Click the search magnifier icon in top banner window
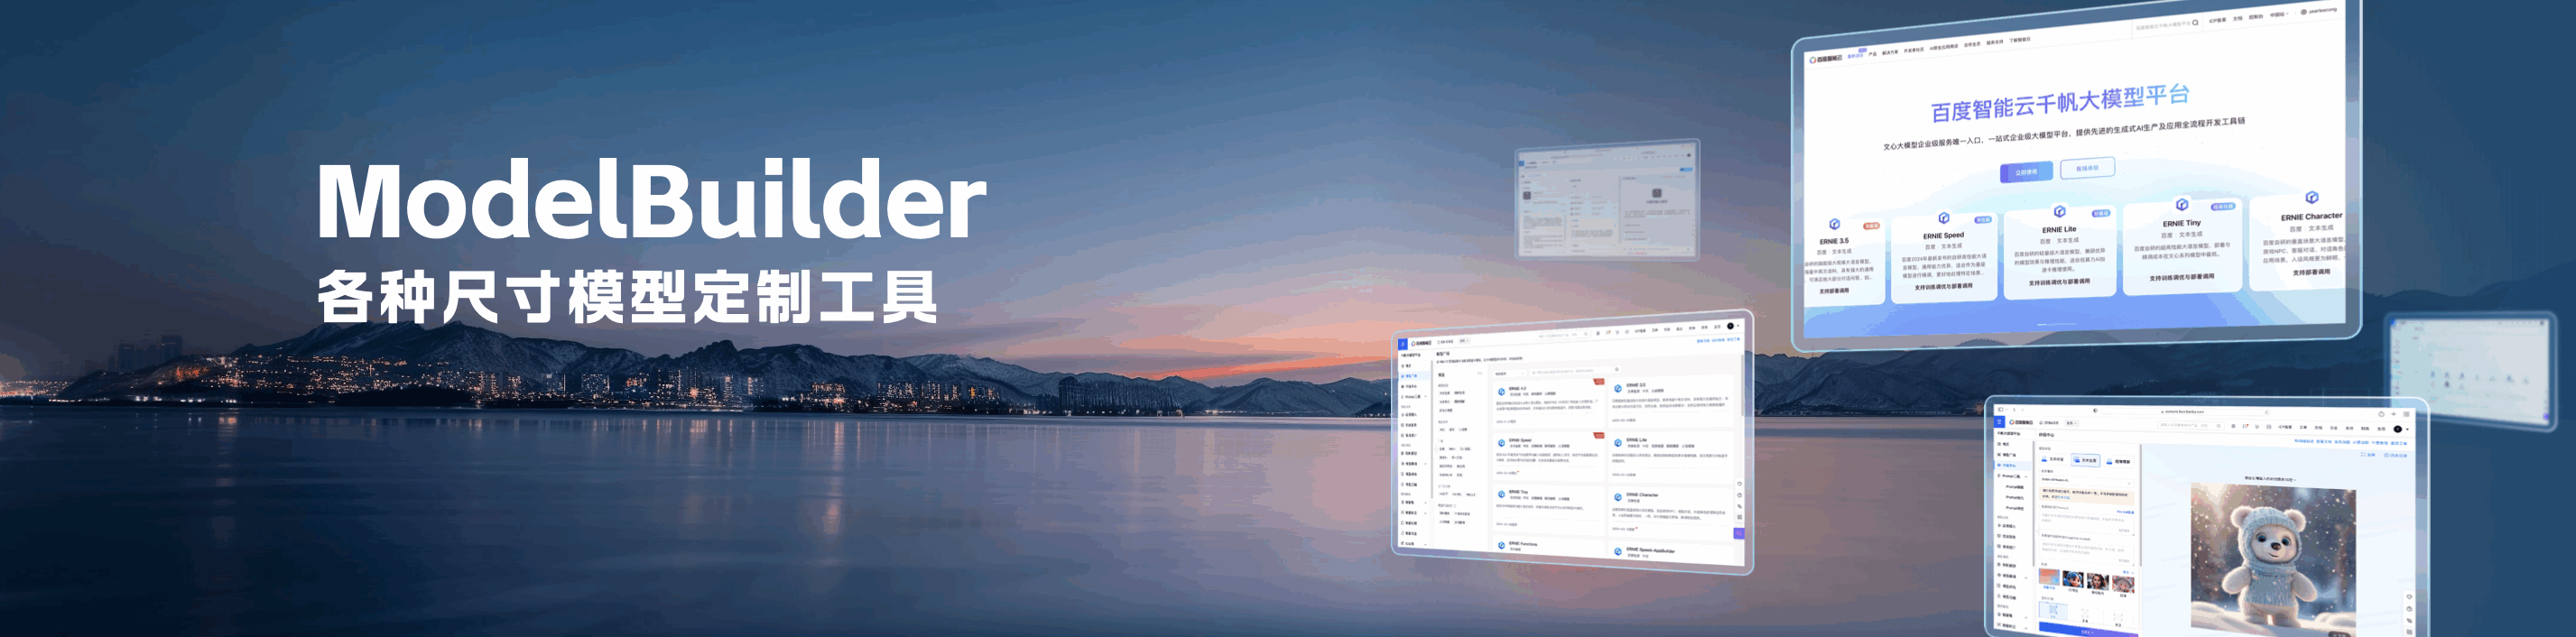This screenshot has width=2576, height=637. coord(2195,23)
